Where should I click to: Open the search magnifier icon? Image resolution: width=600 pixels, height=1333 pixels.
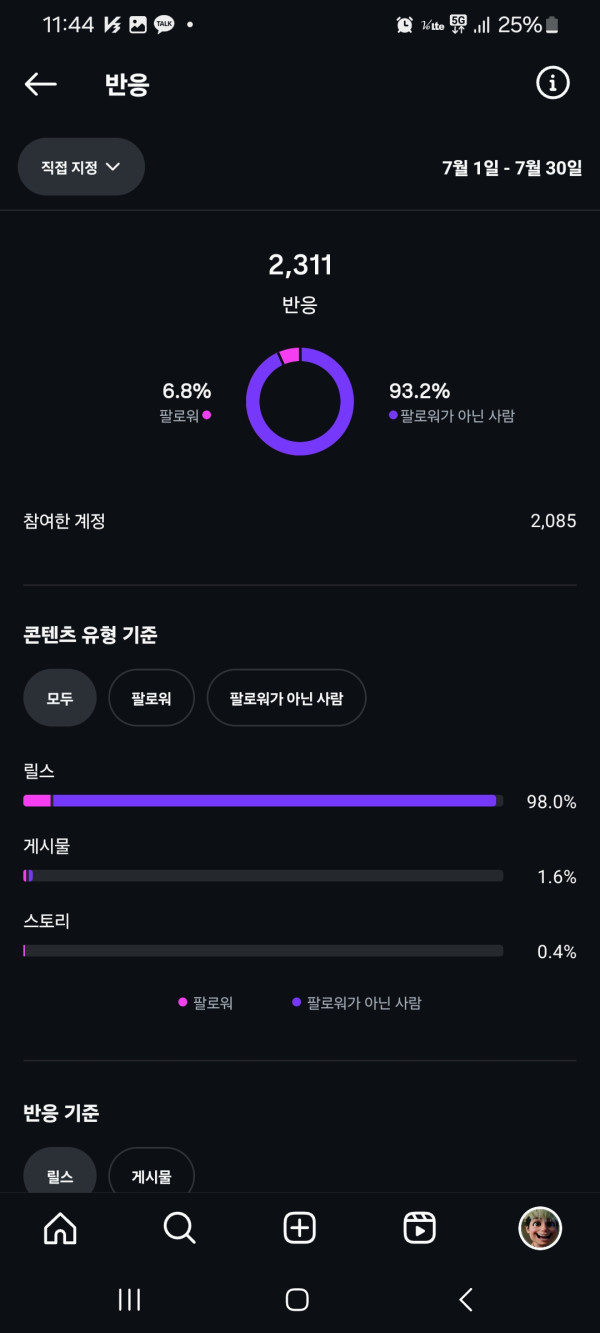pos(180,1228)
